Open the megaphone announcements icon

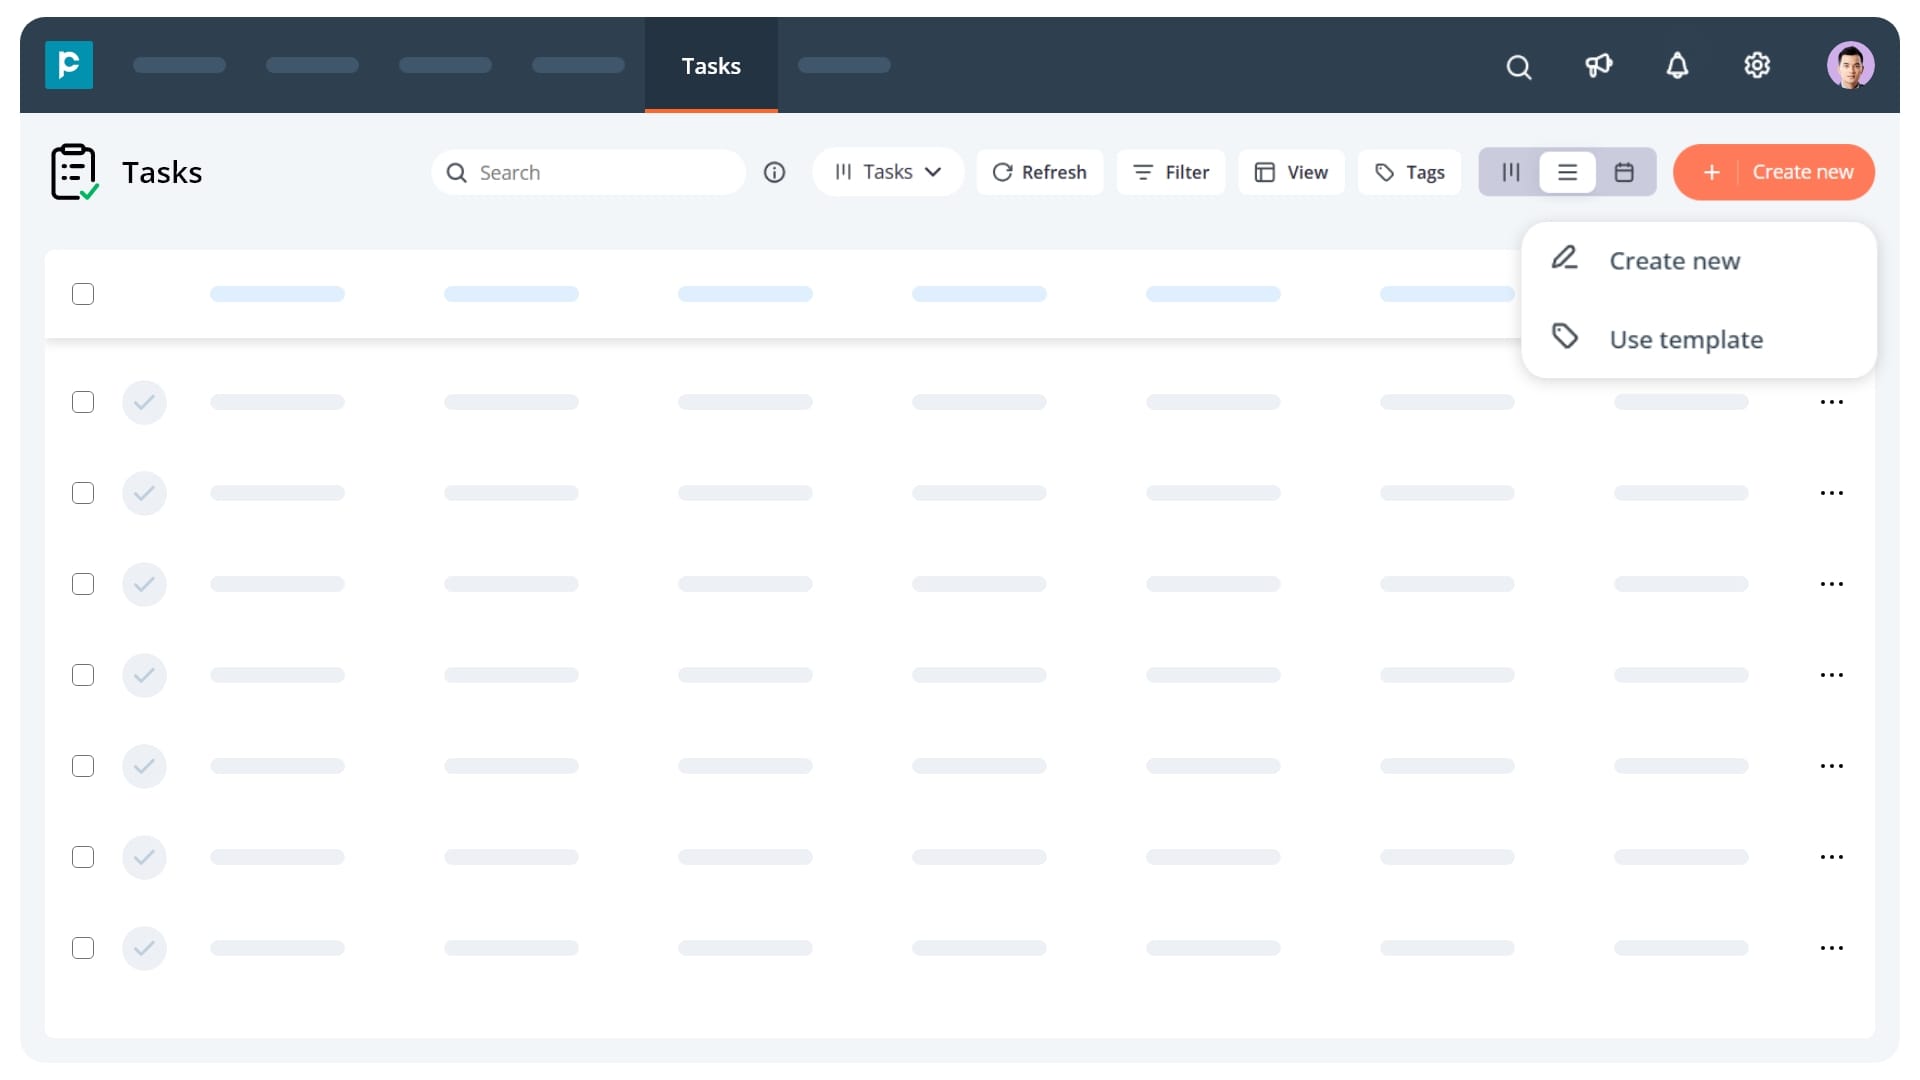click(1598, 65)
